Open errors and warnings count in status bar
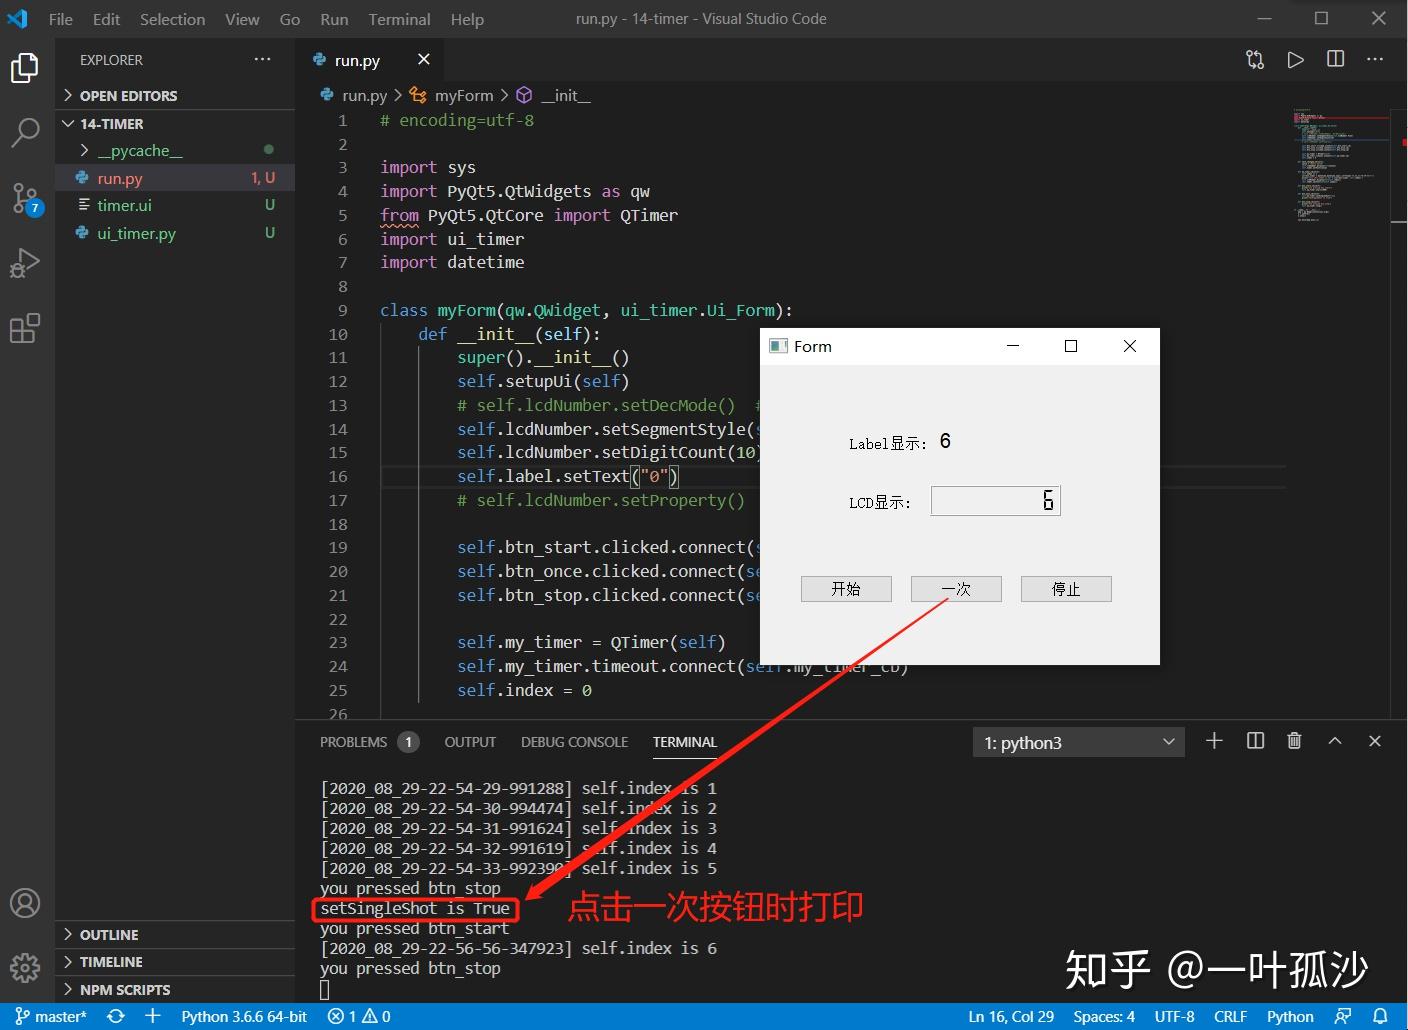This screenshot has width=1408, height=1030. click(359, 1016)
